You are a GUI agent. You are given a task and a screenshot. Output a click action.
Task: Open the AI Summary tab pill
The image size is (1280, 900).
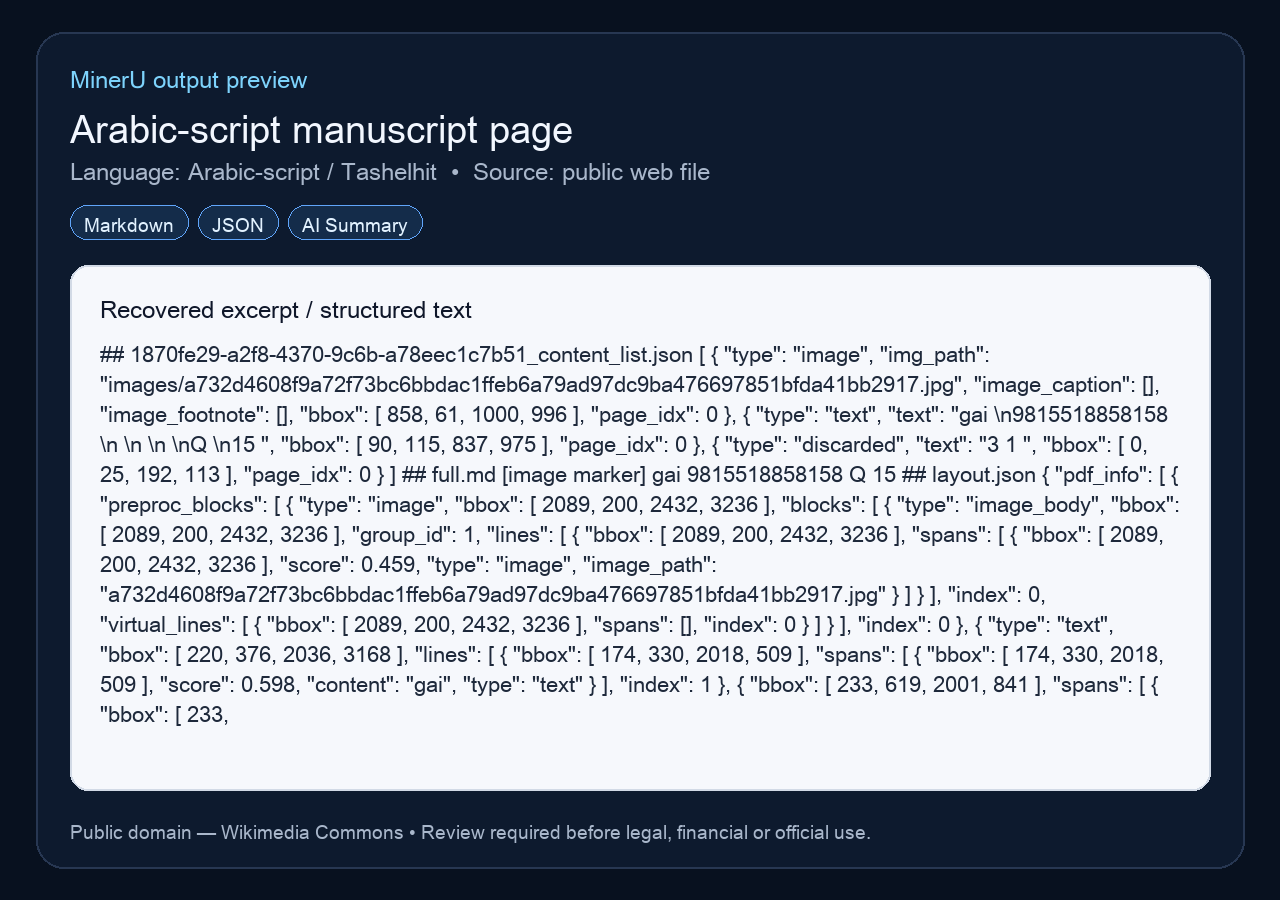click(x=355, y=223)
